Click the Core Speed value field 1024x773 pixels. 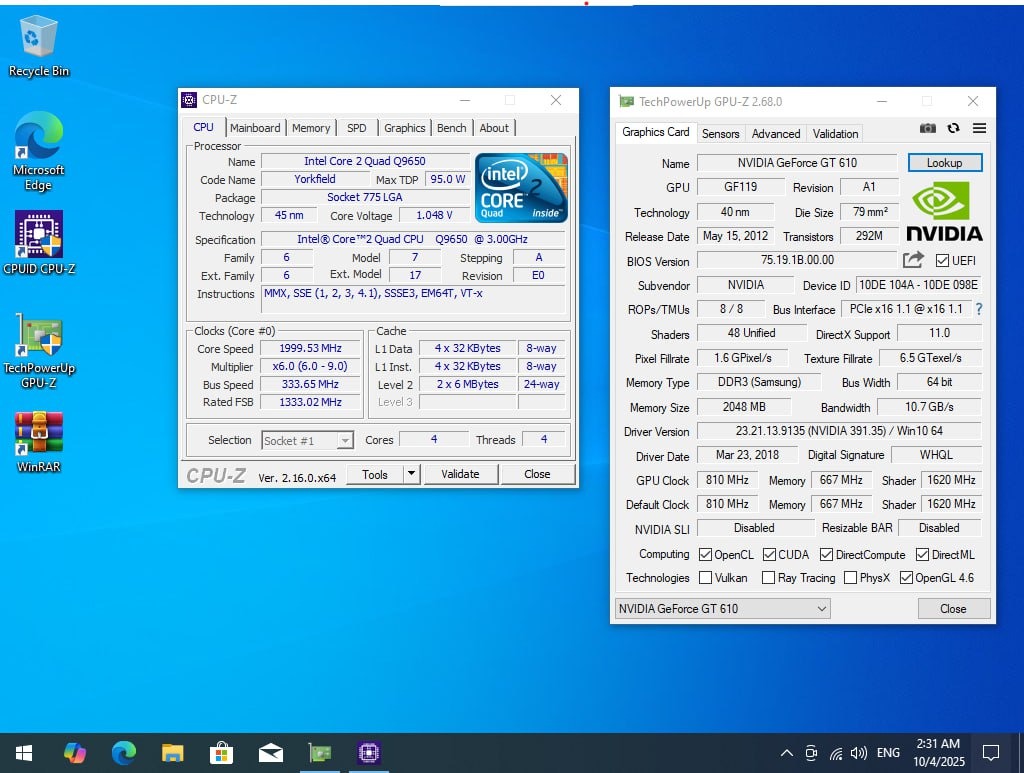point(310,348)
